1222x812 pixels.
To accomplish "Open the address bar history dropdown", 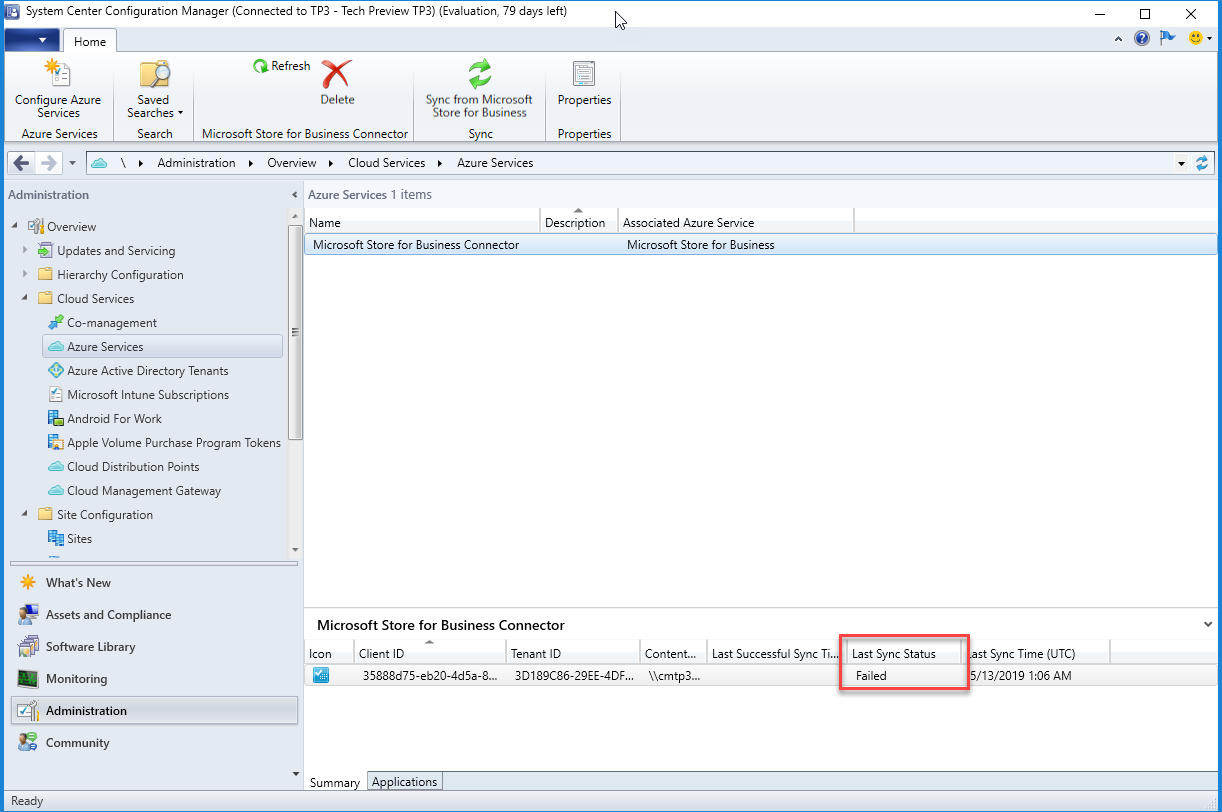I will coord(1181,163).
